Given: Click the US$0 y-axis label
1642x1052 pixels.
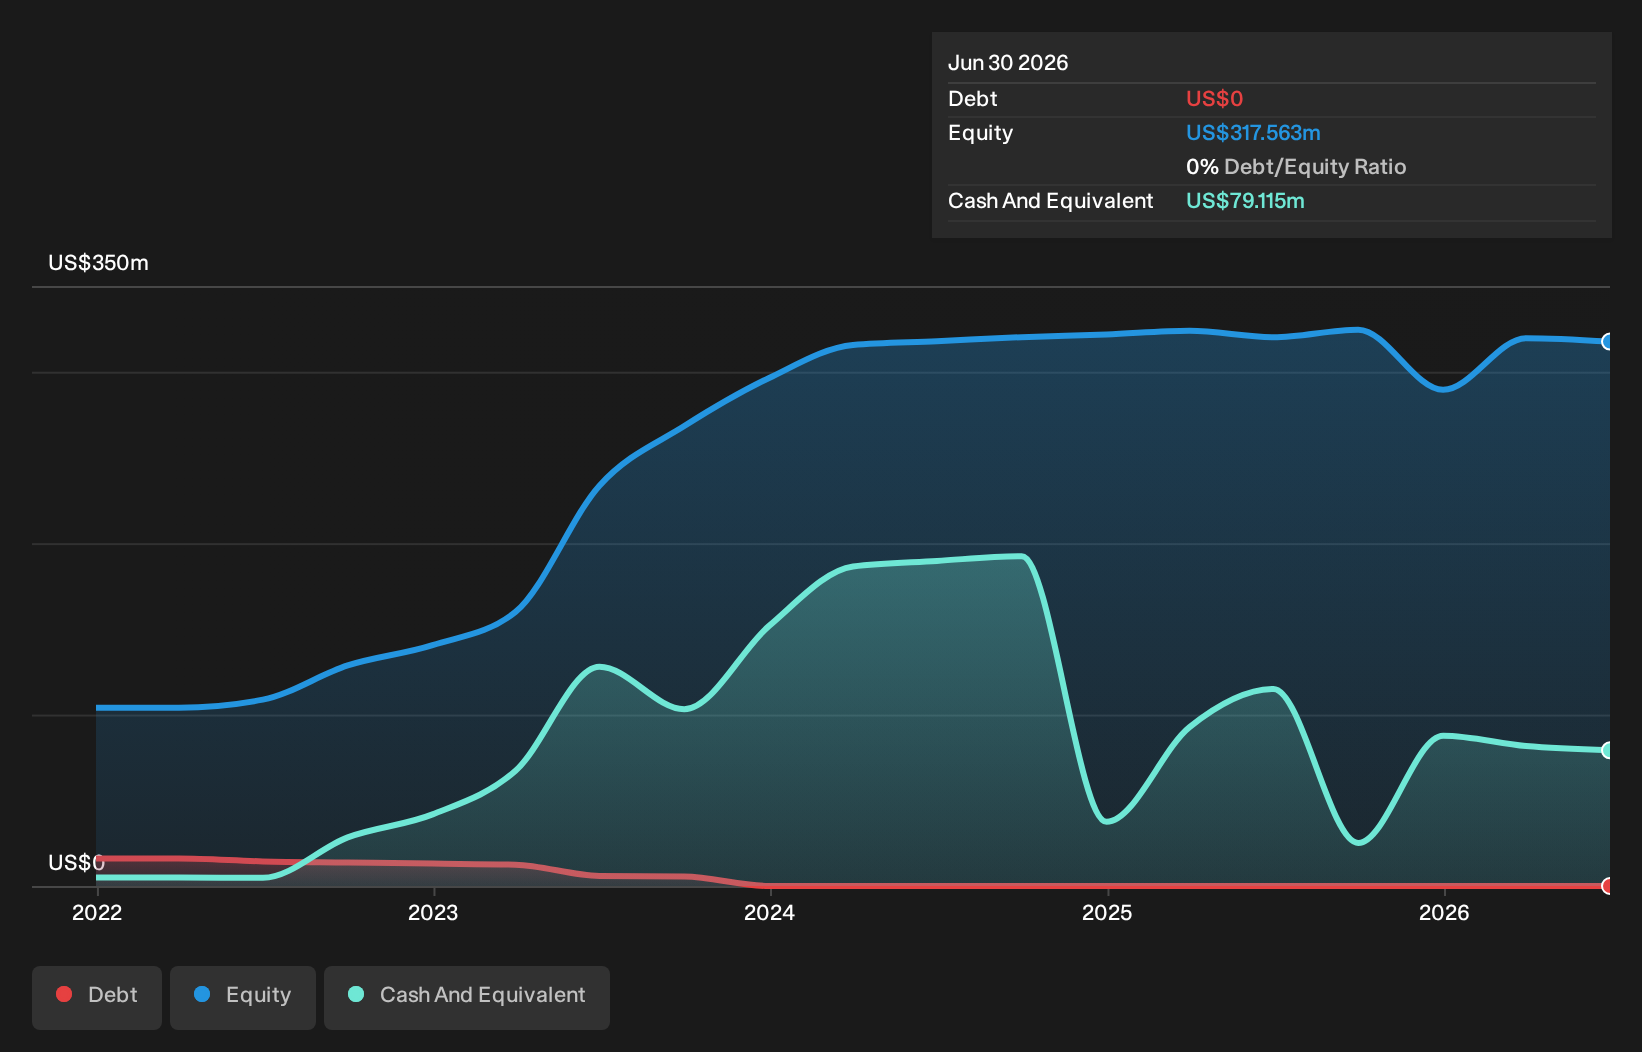Looking at the screenshot, I should coord(76,862).
